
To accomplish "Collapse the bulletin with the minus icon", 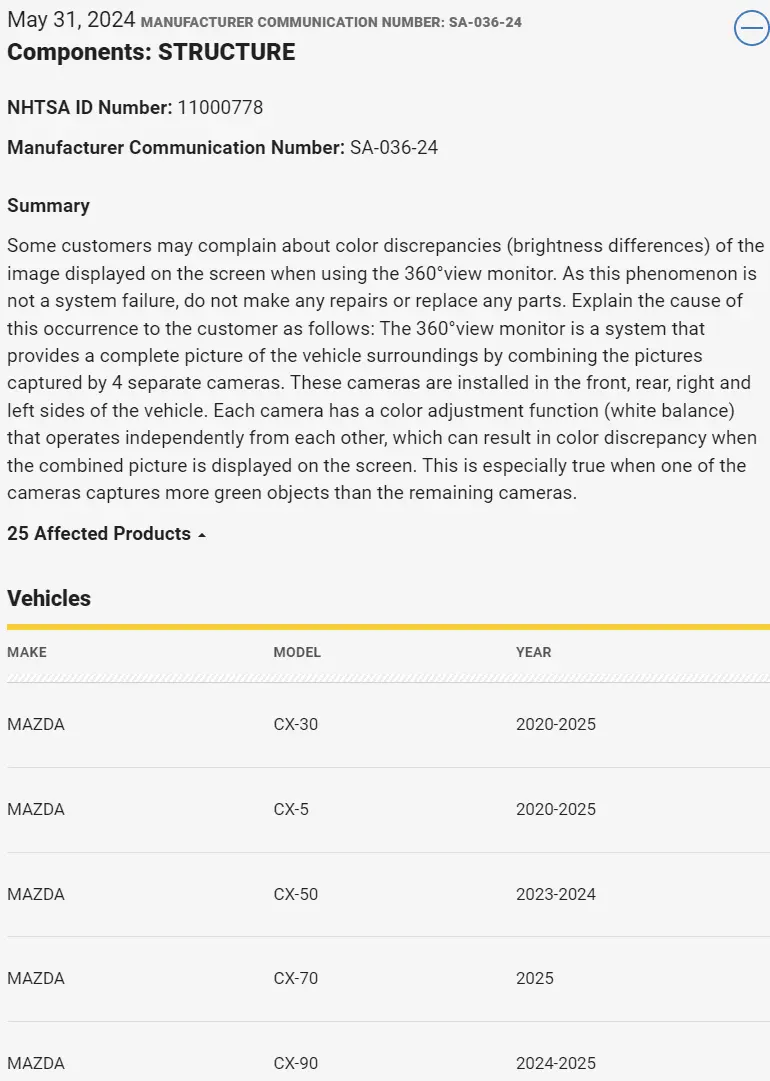I will pos(751,29).
